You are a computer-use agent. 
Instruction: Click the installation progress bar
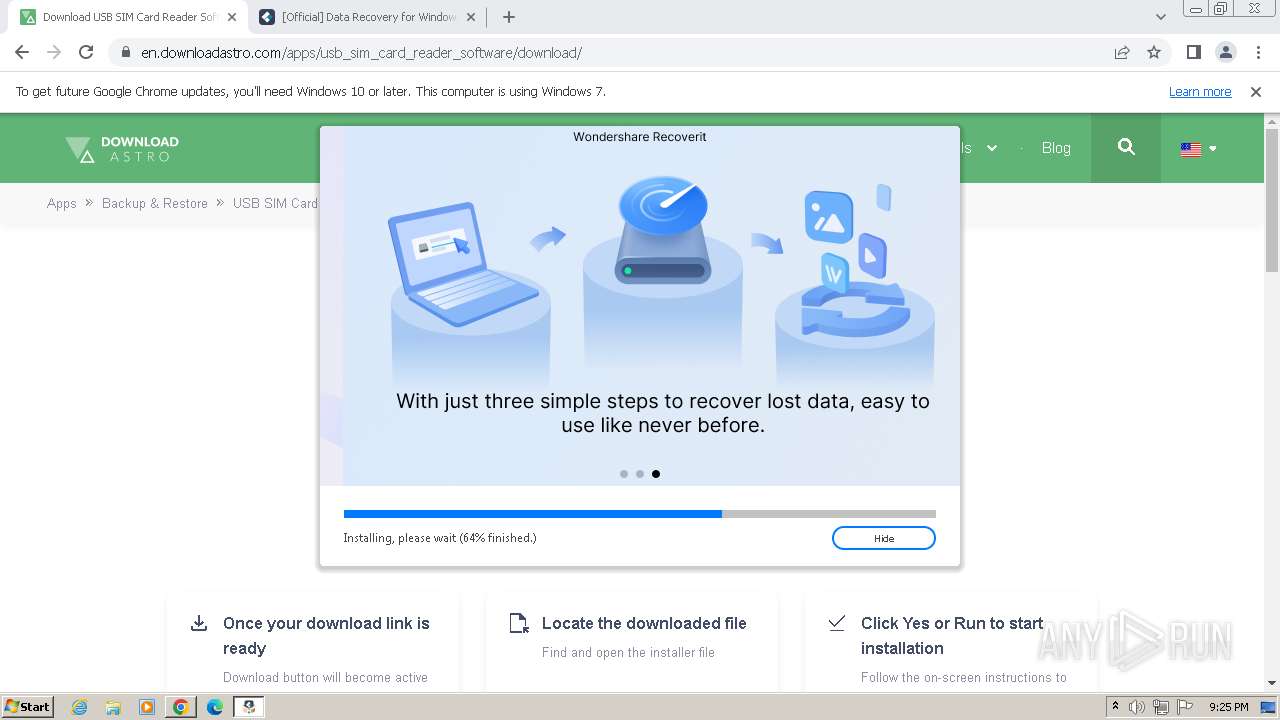[x=639, y=514]
